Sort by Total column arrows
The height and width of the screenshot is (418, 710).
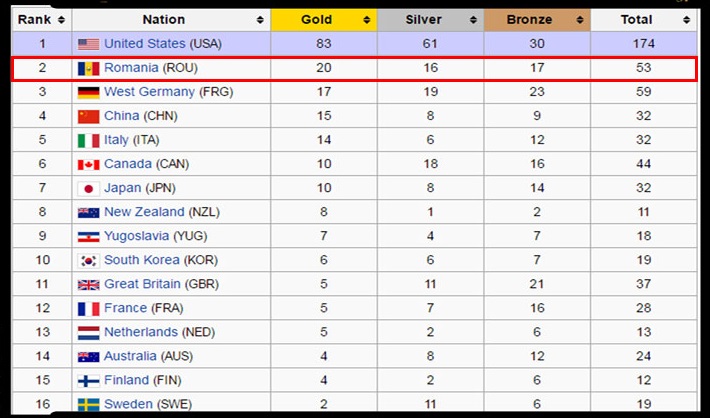point(686,20)
